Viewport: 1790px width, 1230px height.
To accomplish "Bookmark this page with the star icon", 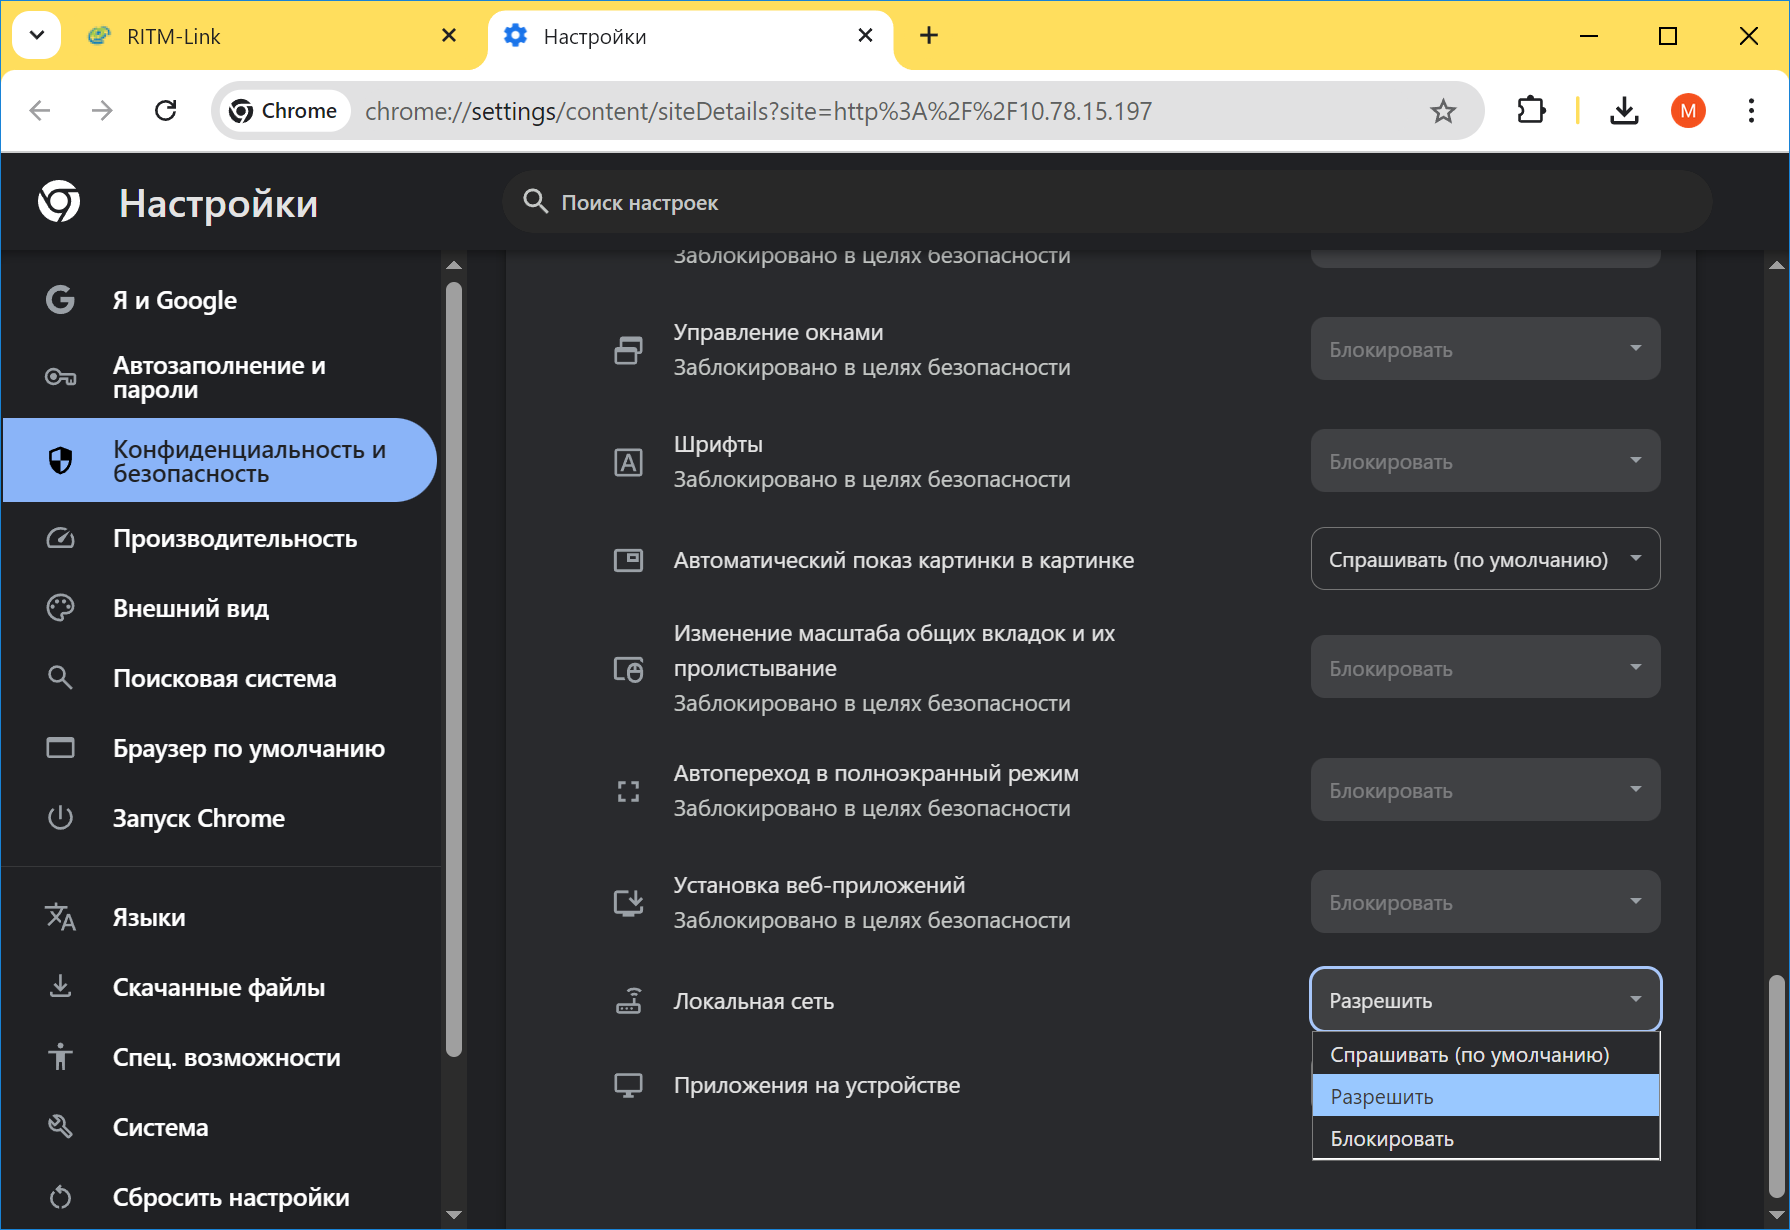I will (x=1443, y=111).
